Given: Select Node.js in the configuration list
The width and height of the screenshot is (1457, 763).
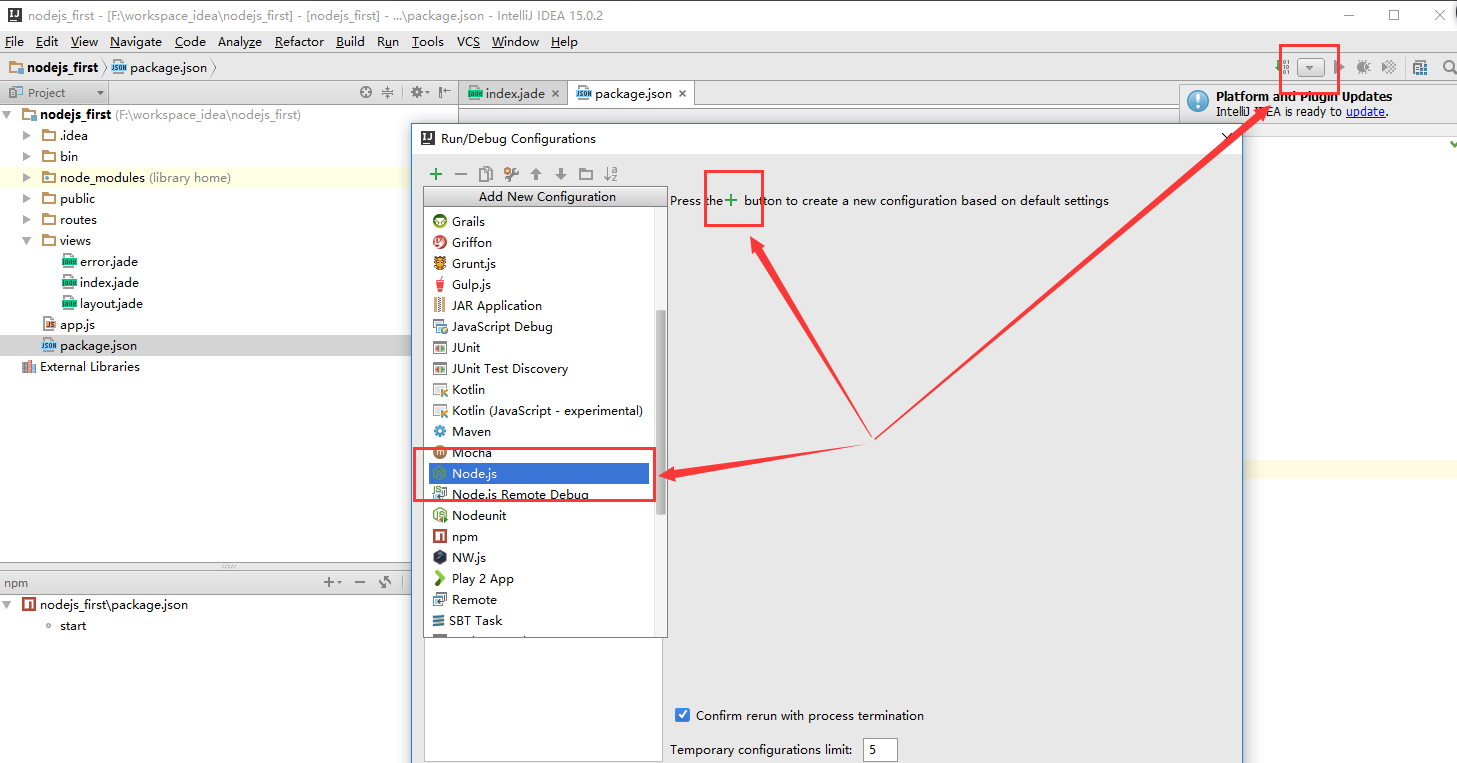Looking at the screenshot, I should tap(539, 473).
